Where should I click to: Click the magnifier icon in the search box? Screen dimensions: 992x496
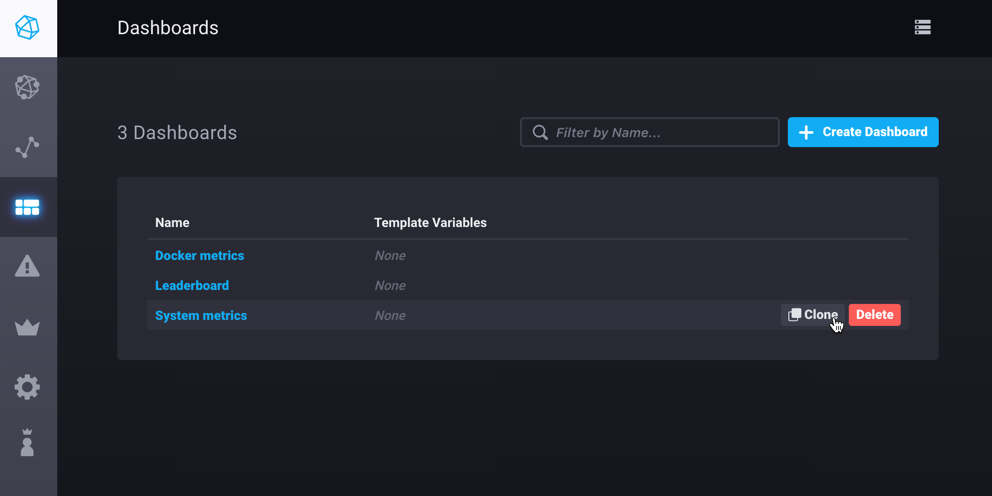(540, 132)
